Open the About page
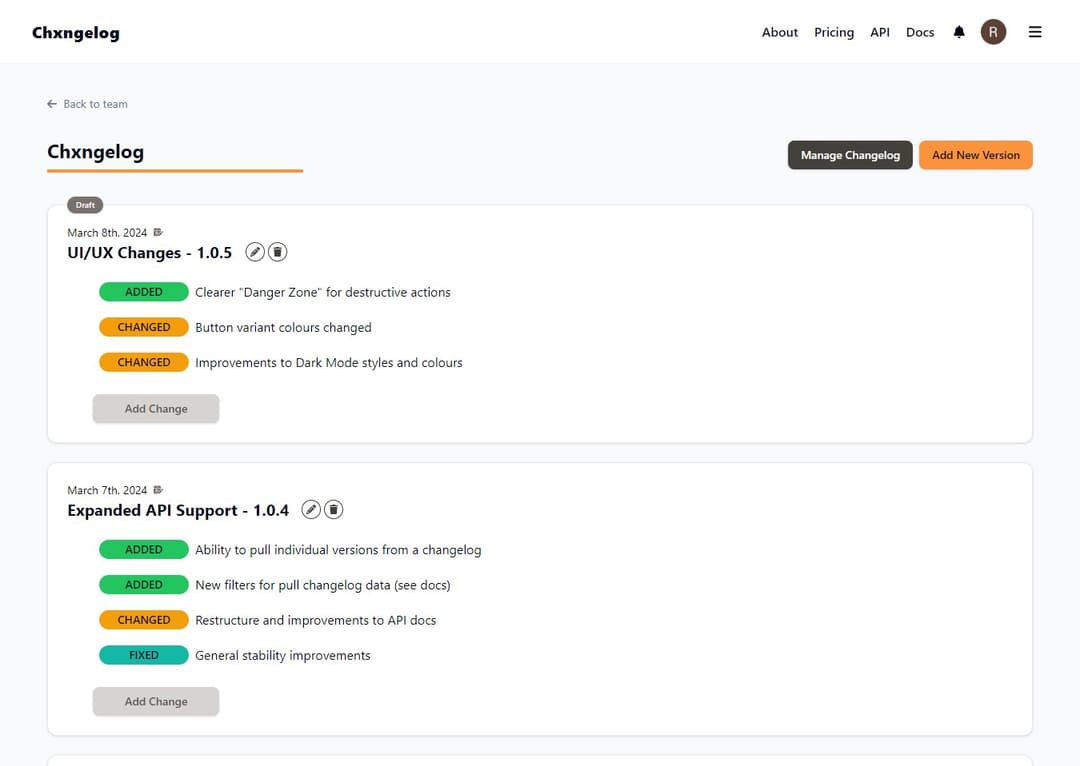This screenshot has height=766, width=1080. pyautogui.click(x=780, y=32)
